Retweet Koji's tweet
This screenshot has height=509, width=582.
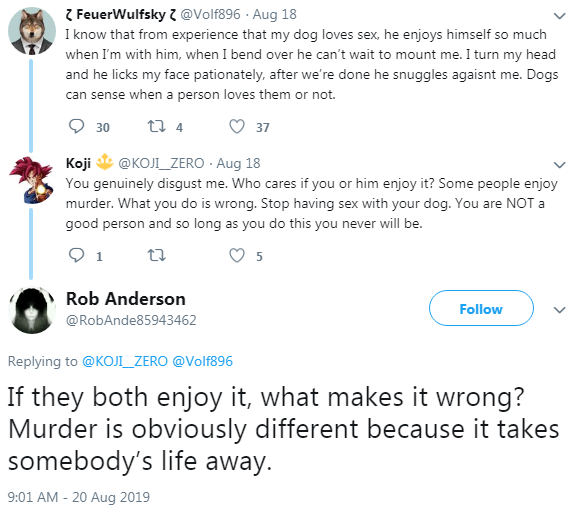click(156, 255)
